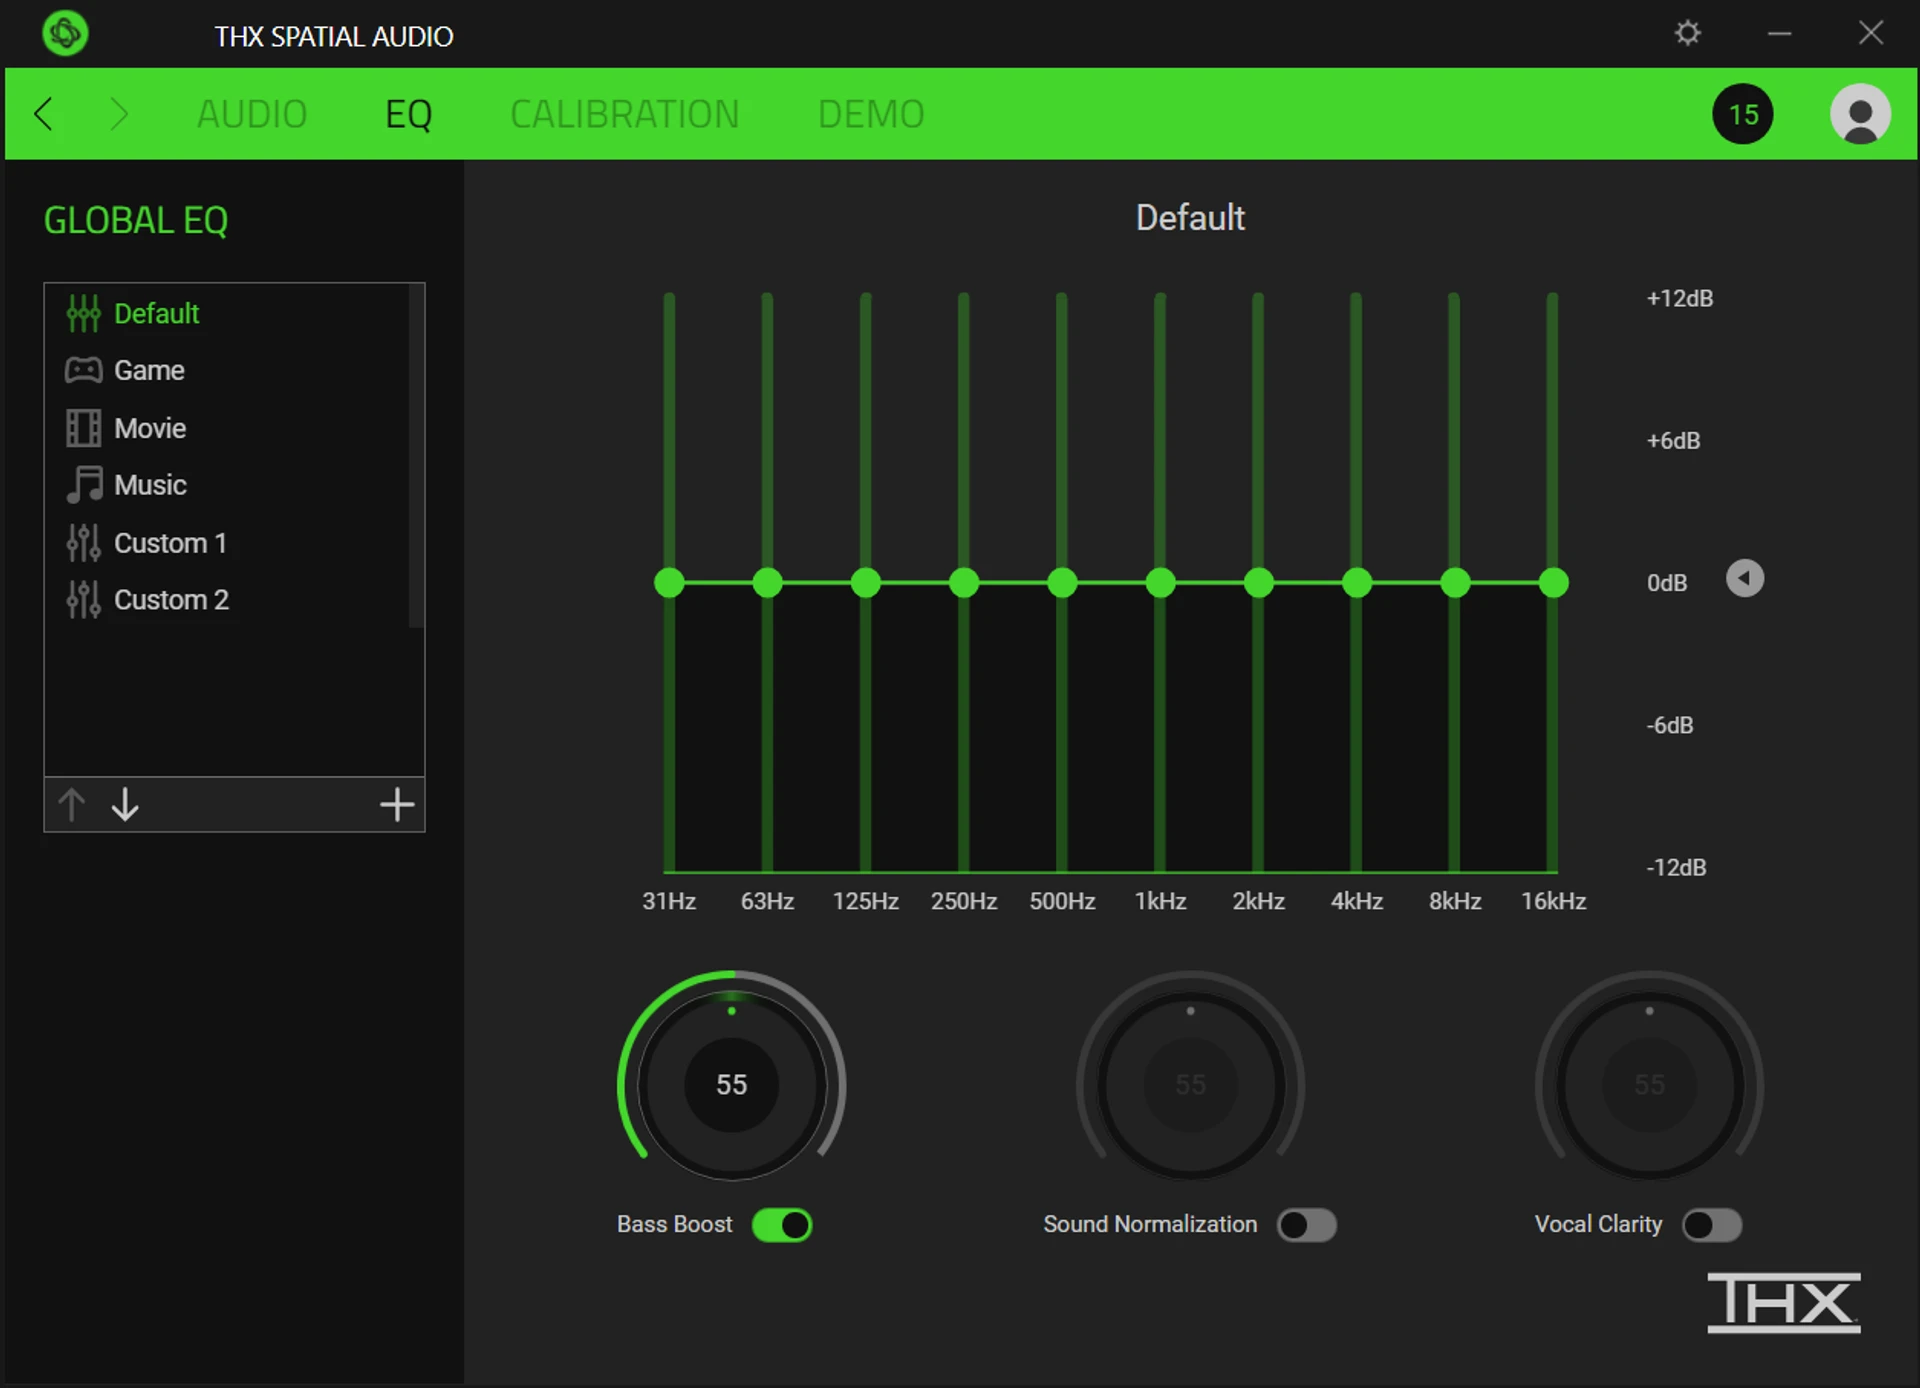
Task: Click the Bass Boost dial showing 55
Action: 731,1084
